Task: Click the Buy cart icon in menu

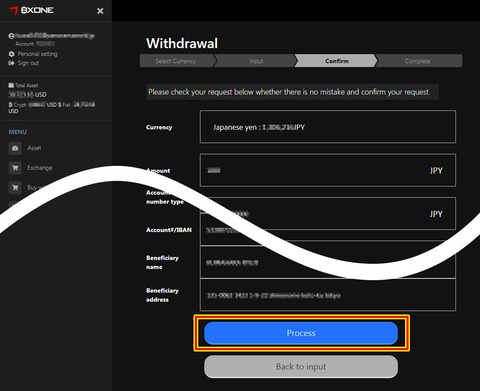Action: [x=15, y=187]
